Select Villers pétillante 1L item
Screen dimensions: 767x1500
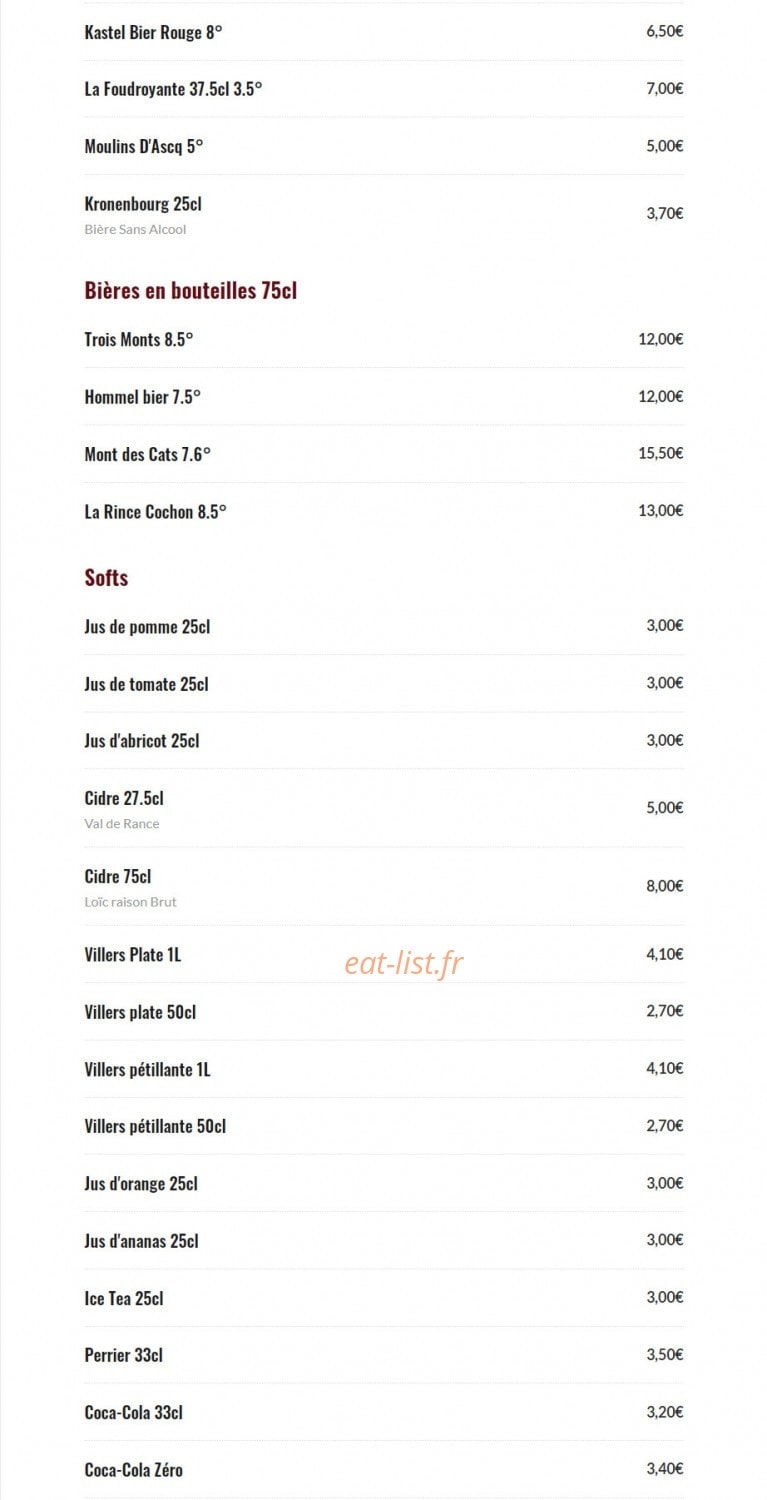384,1069
